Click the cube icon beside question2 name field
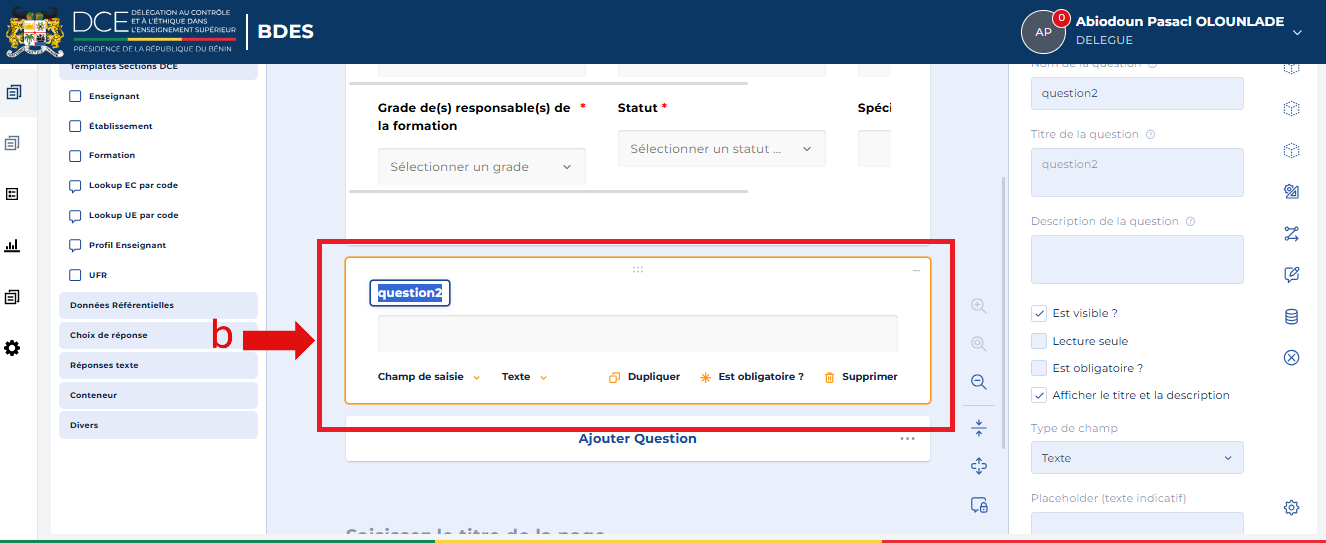The width and height of the screenshot is (1326, 543). pos(1291,109)
